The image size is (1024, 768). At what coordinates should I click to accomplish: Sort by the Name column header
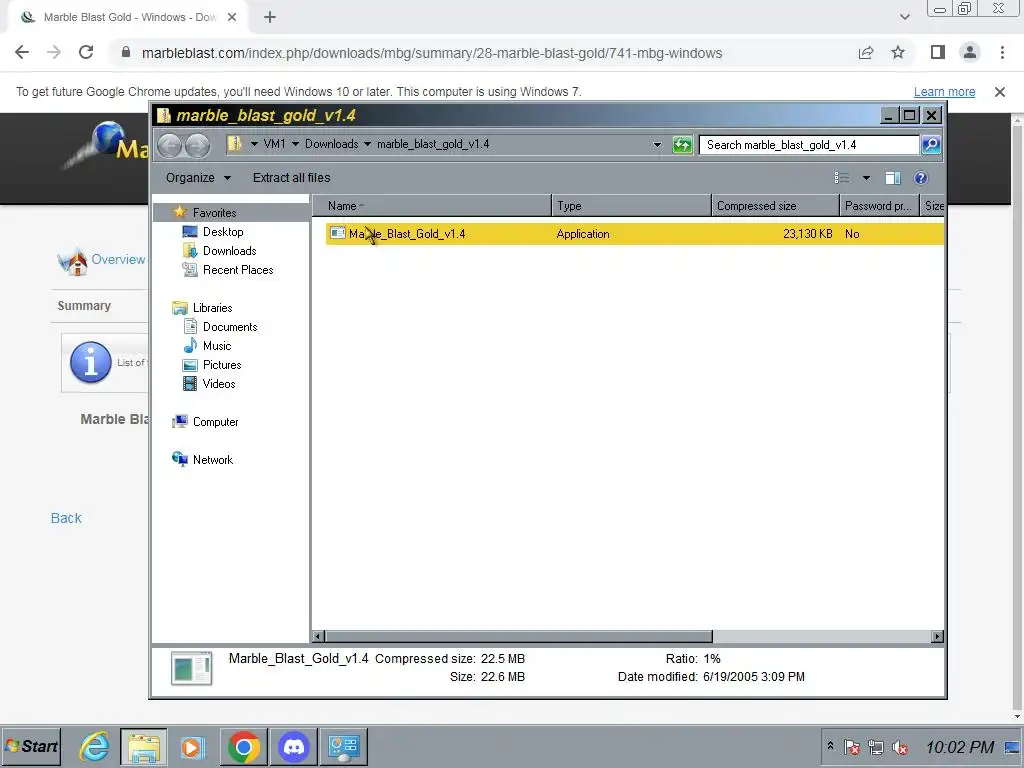pyautogui.click(x=432, y=206)
